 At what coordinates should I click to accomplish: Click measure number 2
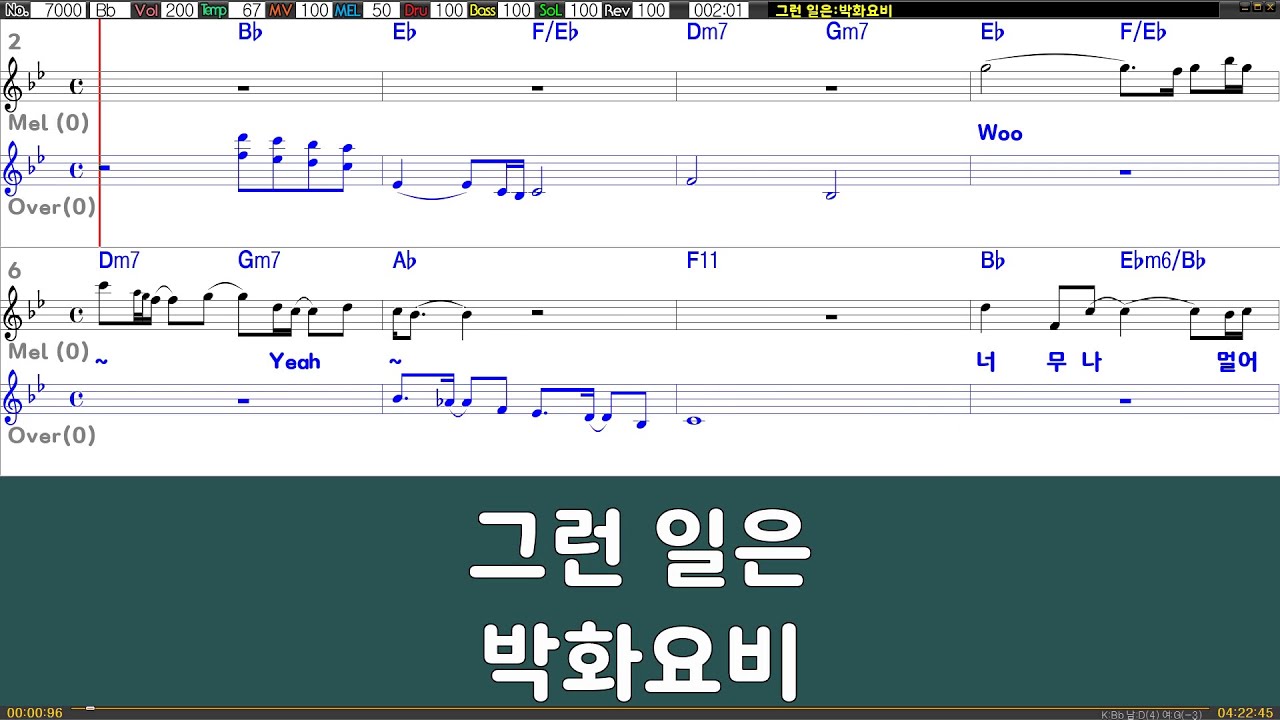pos(14,42)
